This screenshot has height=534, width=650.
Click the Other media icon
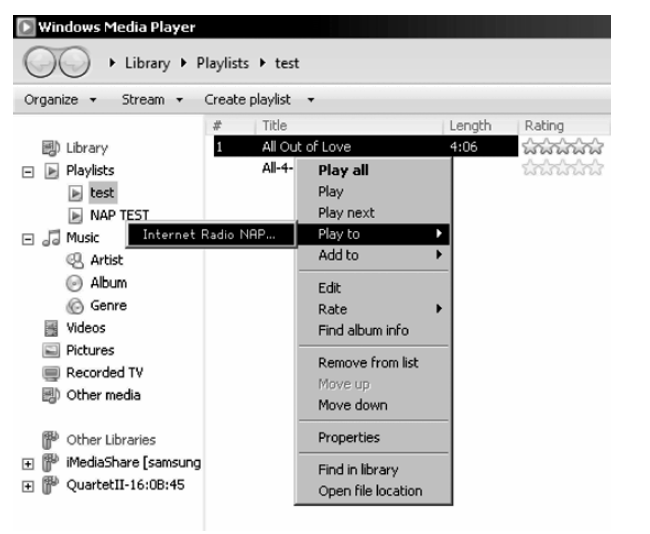pos(51,395)
